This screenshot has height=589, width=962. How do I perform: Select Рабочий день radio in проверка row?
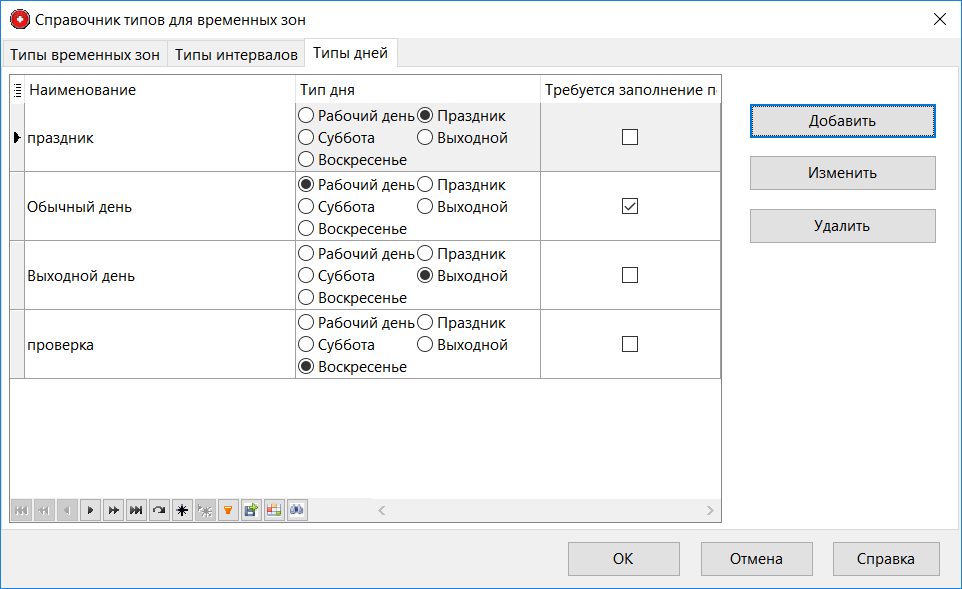(x=306, y=323)
